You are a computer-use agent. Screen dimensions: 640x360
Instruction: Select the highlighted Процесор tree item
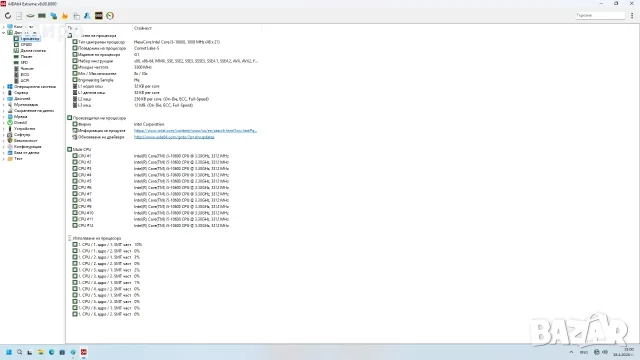[30, 38]
